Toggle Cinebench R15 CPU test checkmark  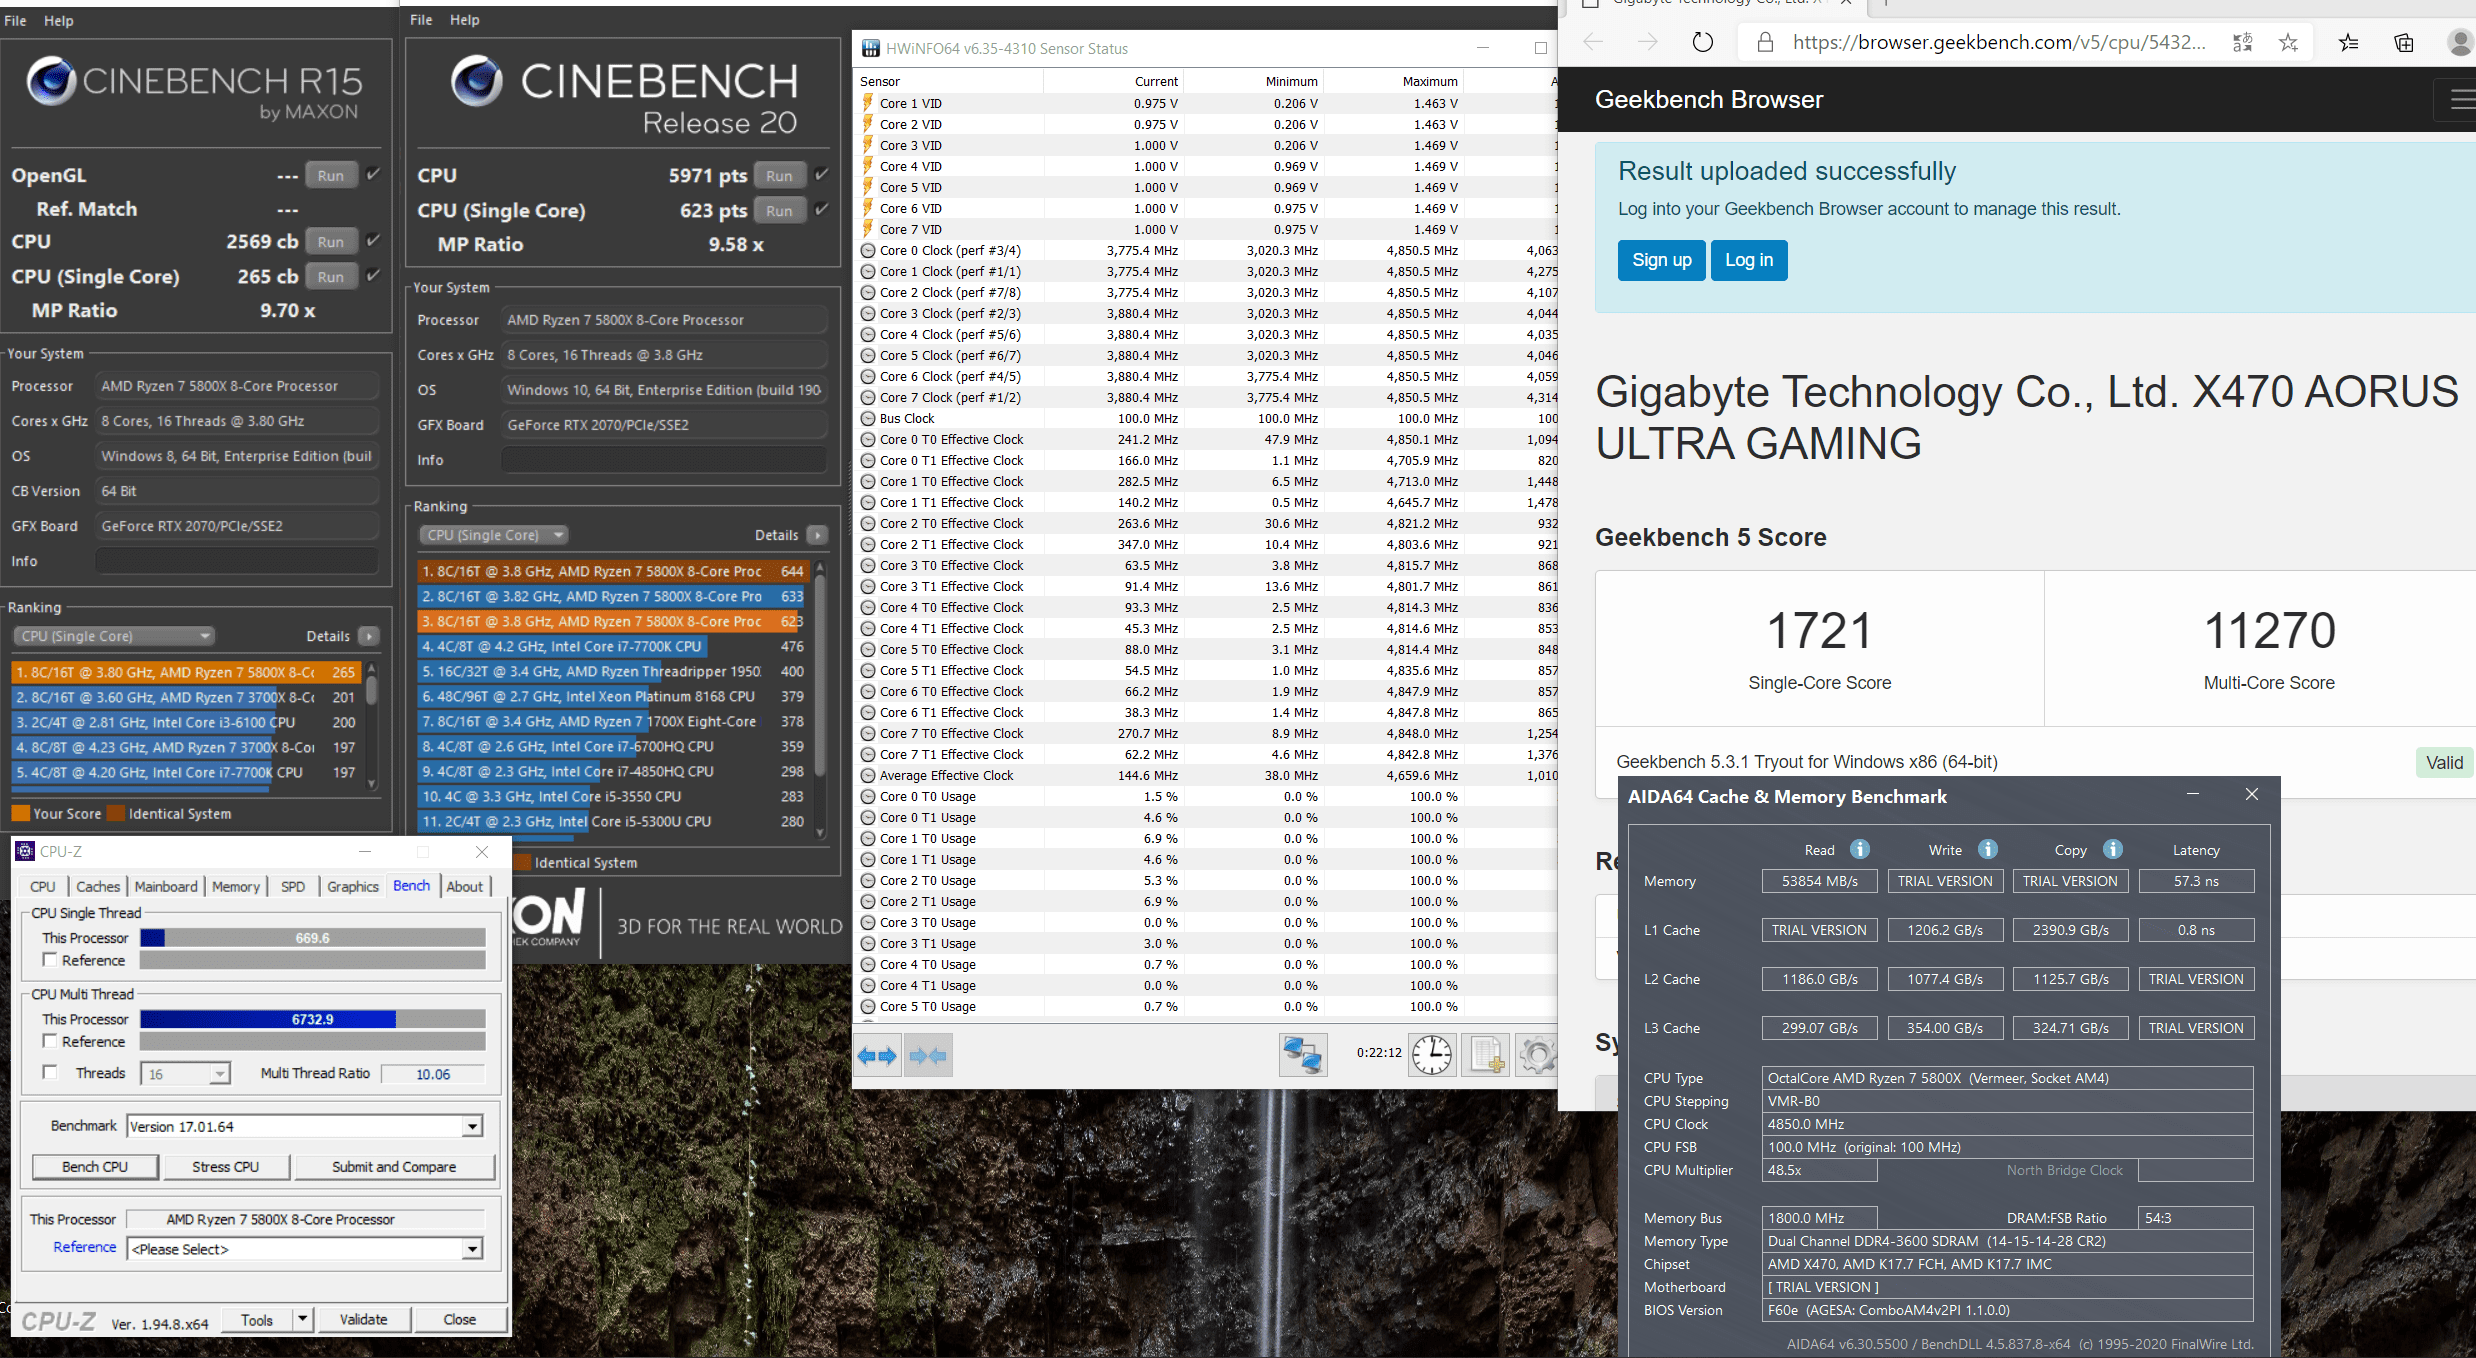click(x=373, y=240)
